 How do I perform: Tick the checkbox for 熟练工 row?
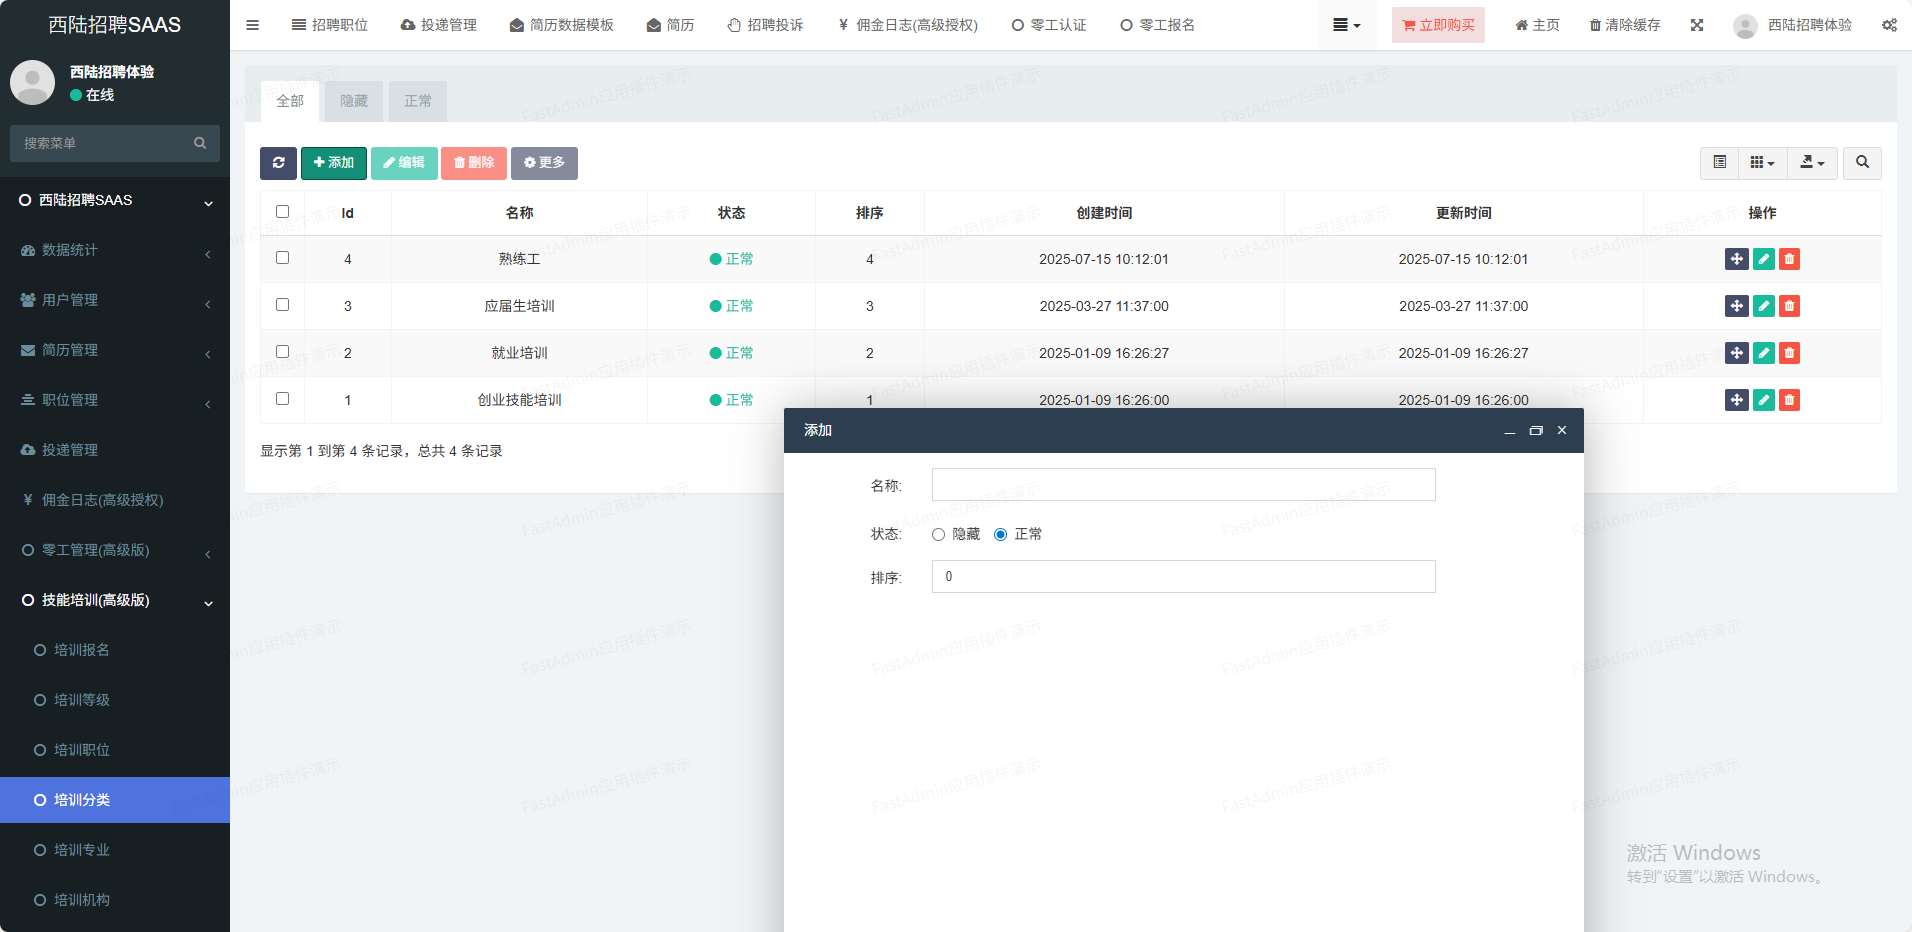tap(282, 258)
